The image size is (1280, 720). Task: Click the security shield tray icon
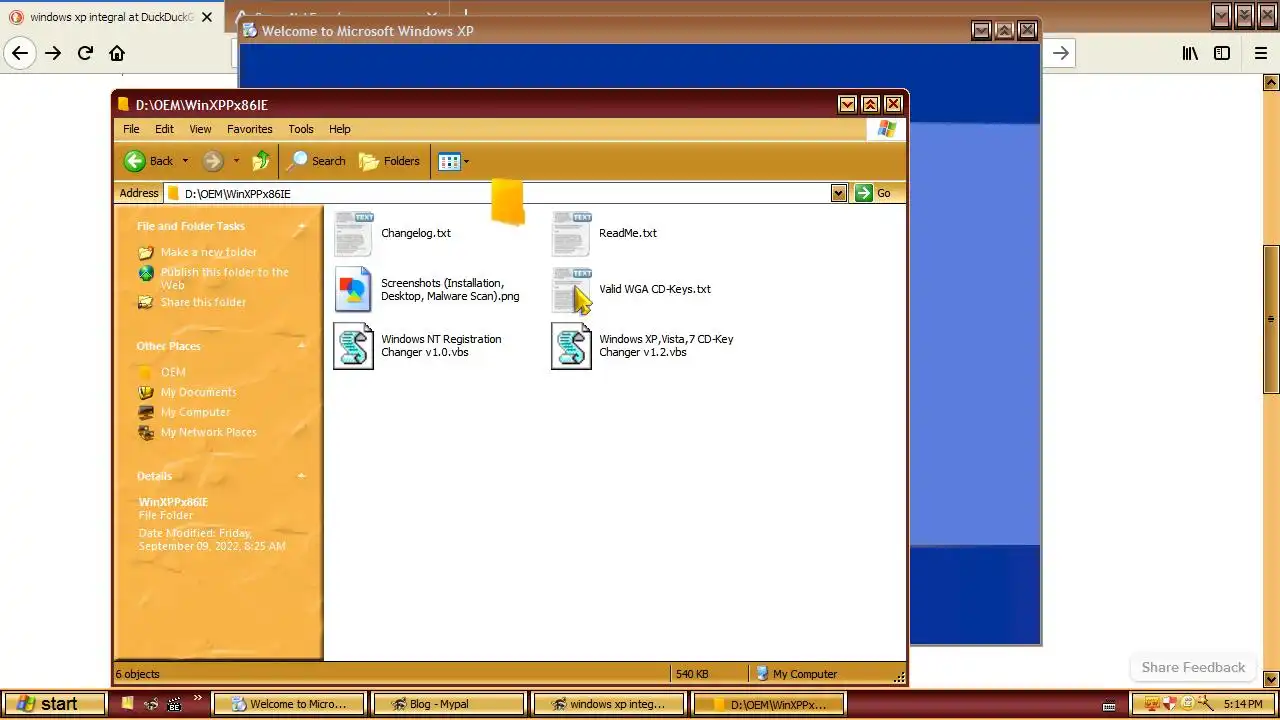pos(1168,704)
